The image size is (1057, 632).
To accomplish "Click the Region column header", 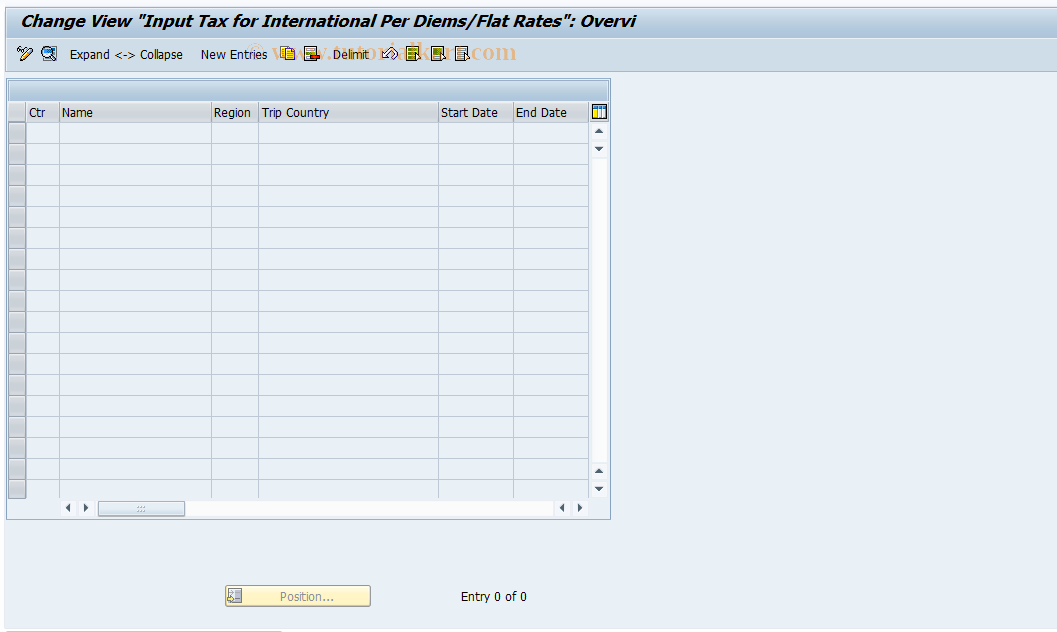I will pos(235,113).
